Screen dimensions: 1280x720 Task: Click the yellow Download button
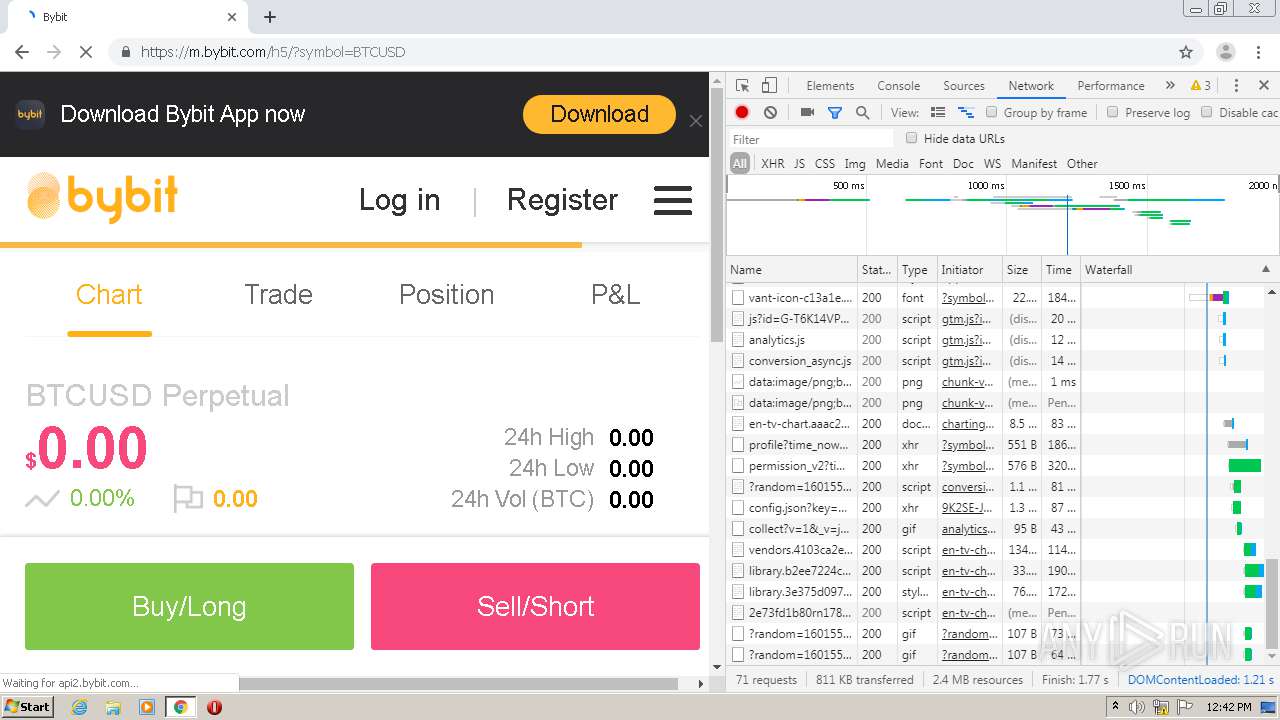[599, 114]
